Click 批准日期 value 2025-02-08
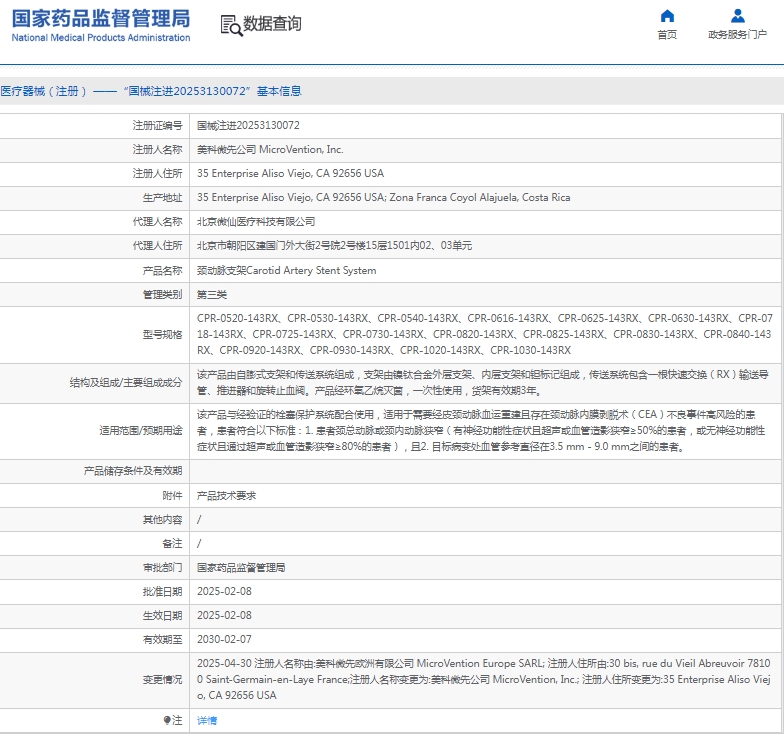The image size is (784, 738). [224, 592]
